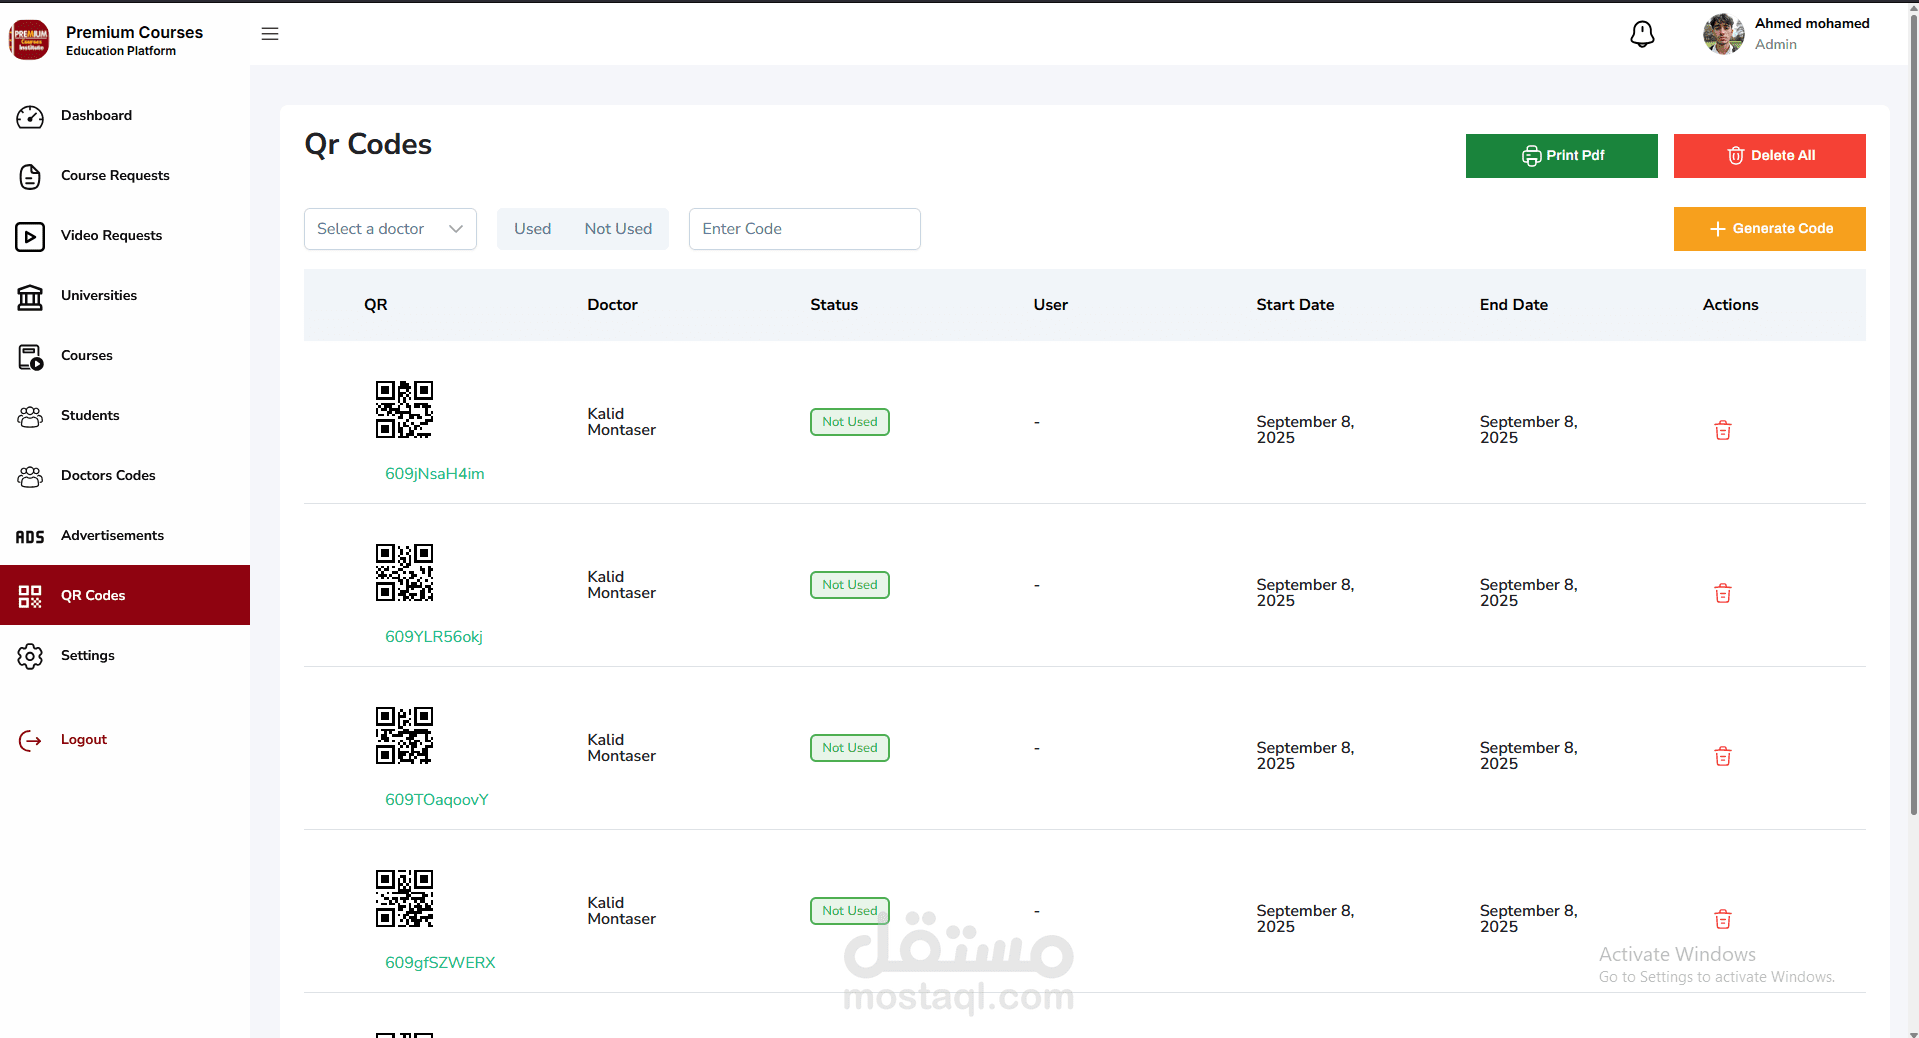
Task: Open the notifications bell icon
Action: click(1642, 34)
